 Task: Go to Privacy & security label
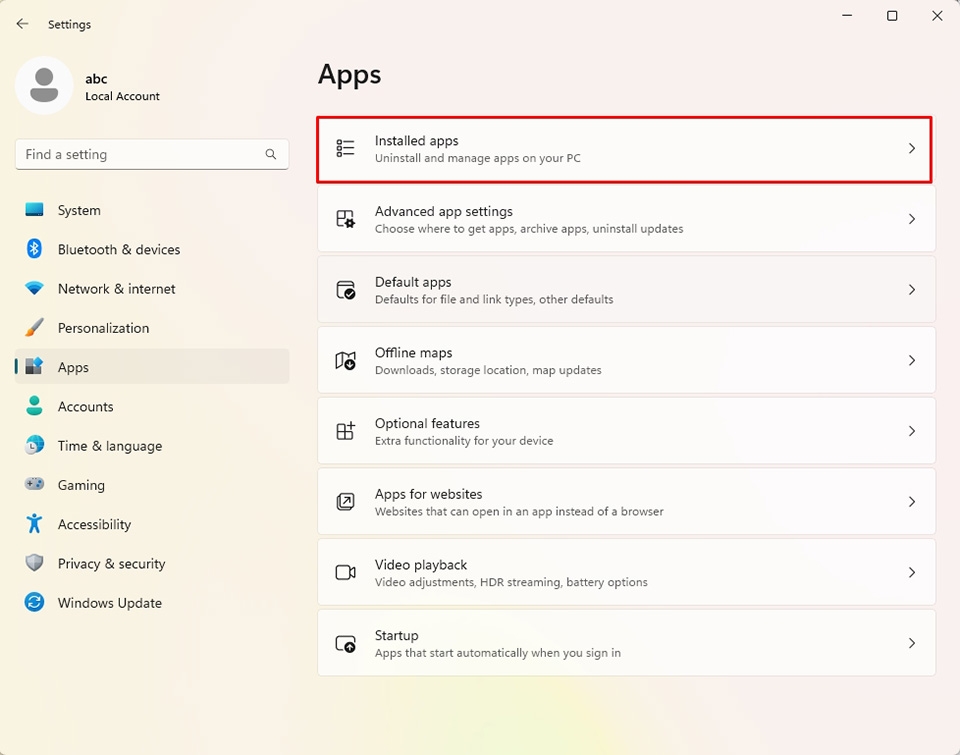coord(111,564)
